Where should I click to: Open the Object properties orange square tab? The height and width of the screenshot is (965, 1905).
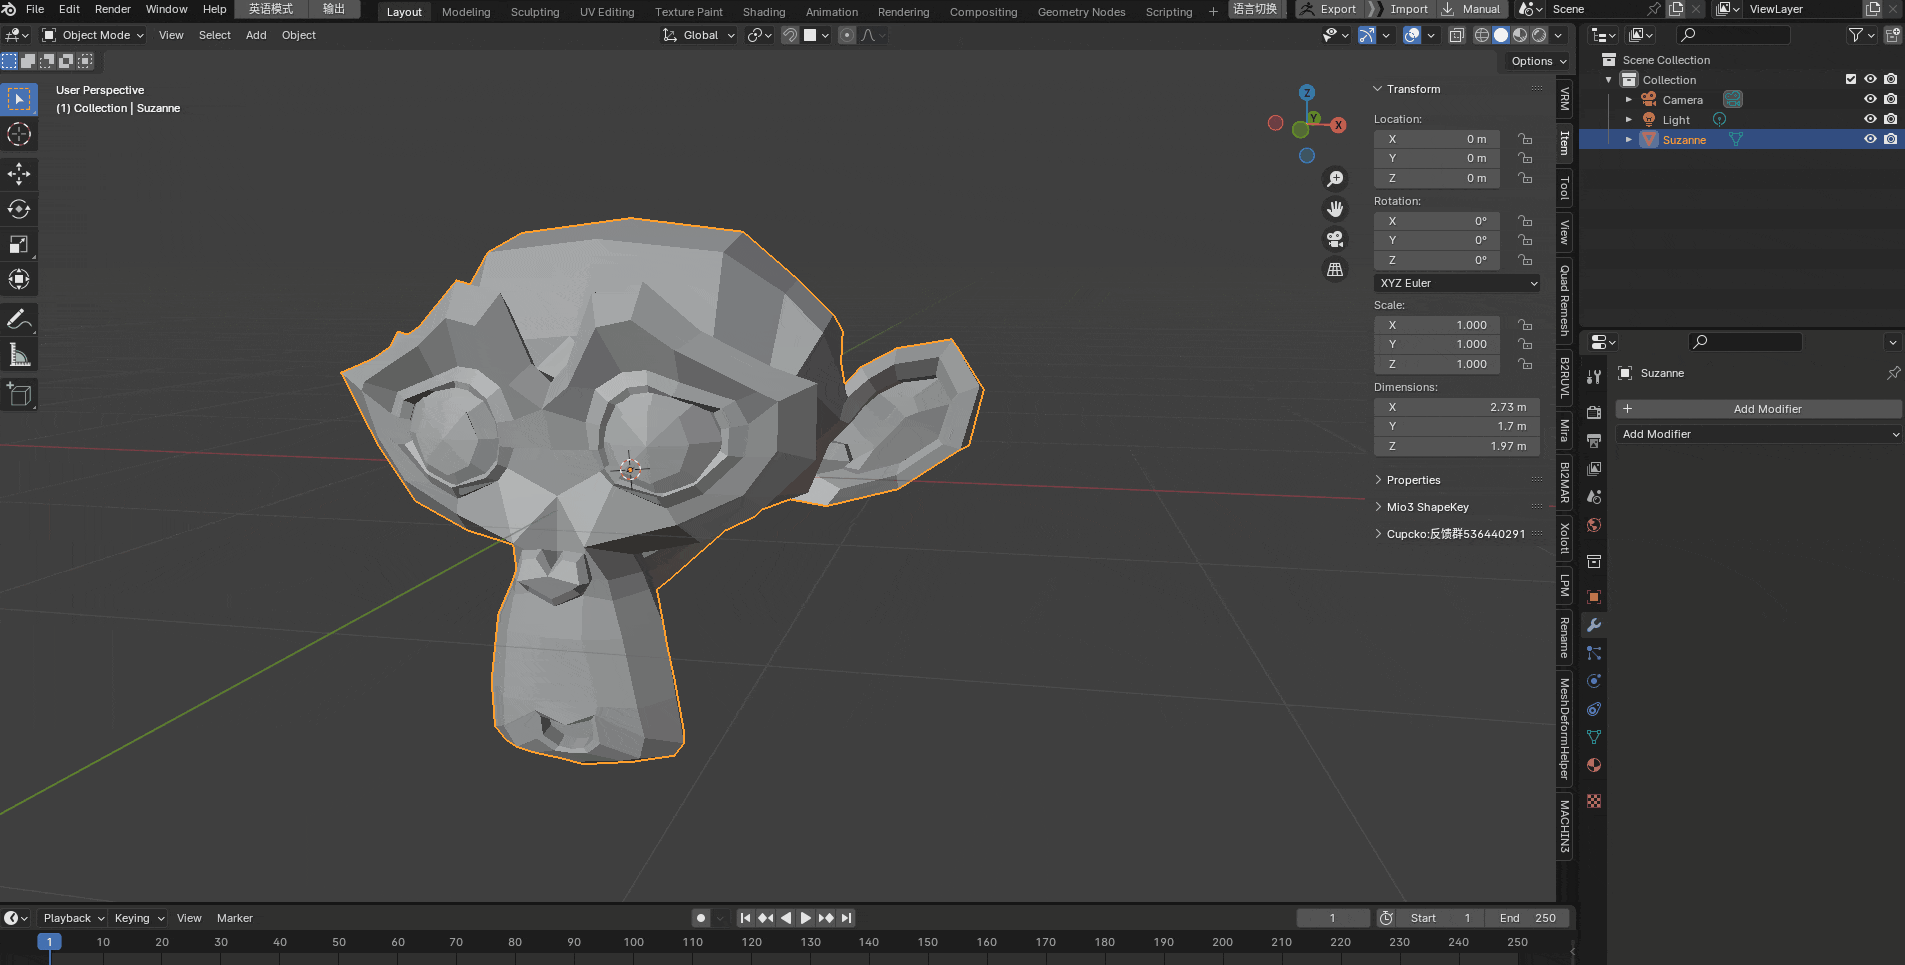(x=1594, y=597)
